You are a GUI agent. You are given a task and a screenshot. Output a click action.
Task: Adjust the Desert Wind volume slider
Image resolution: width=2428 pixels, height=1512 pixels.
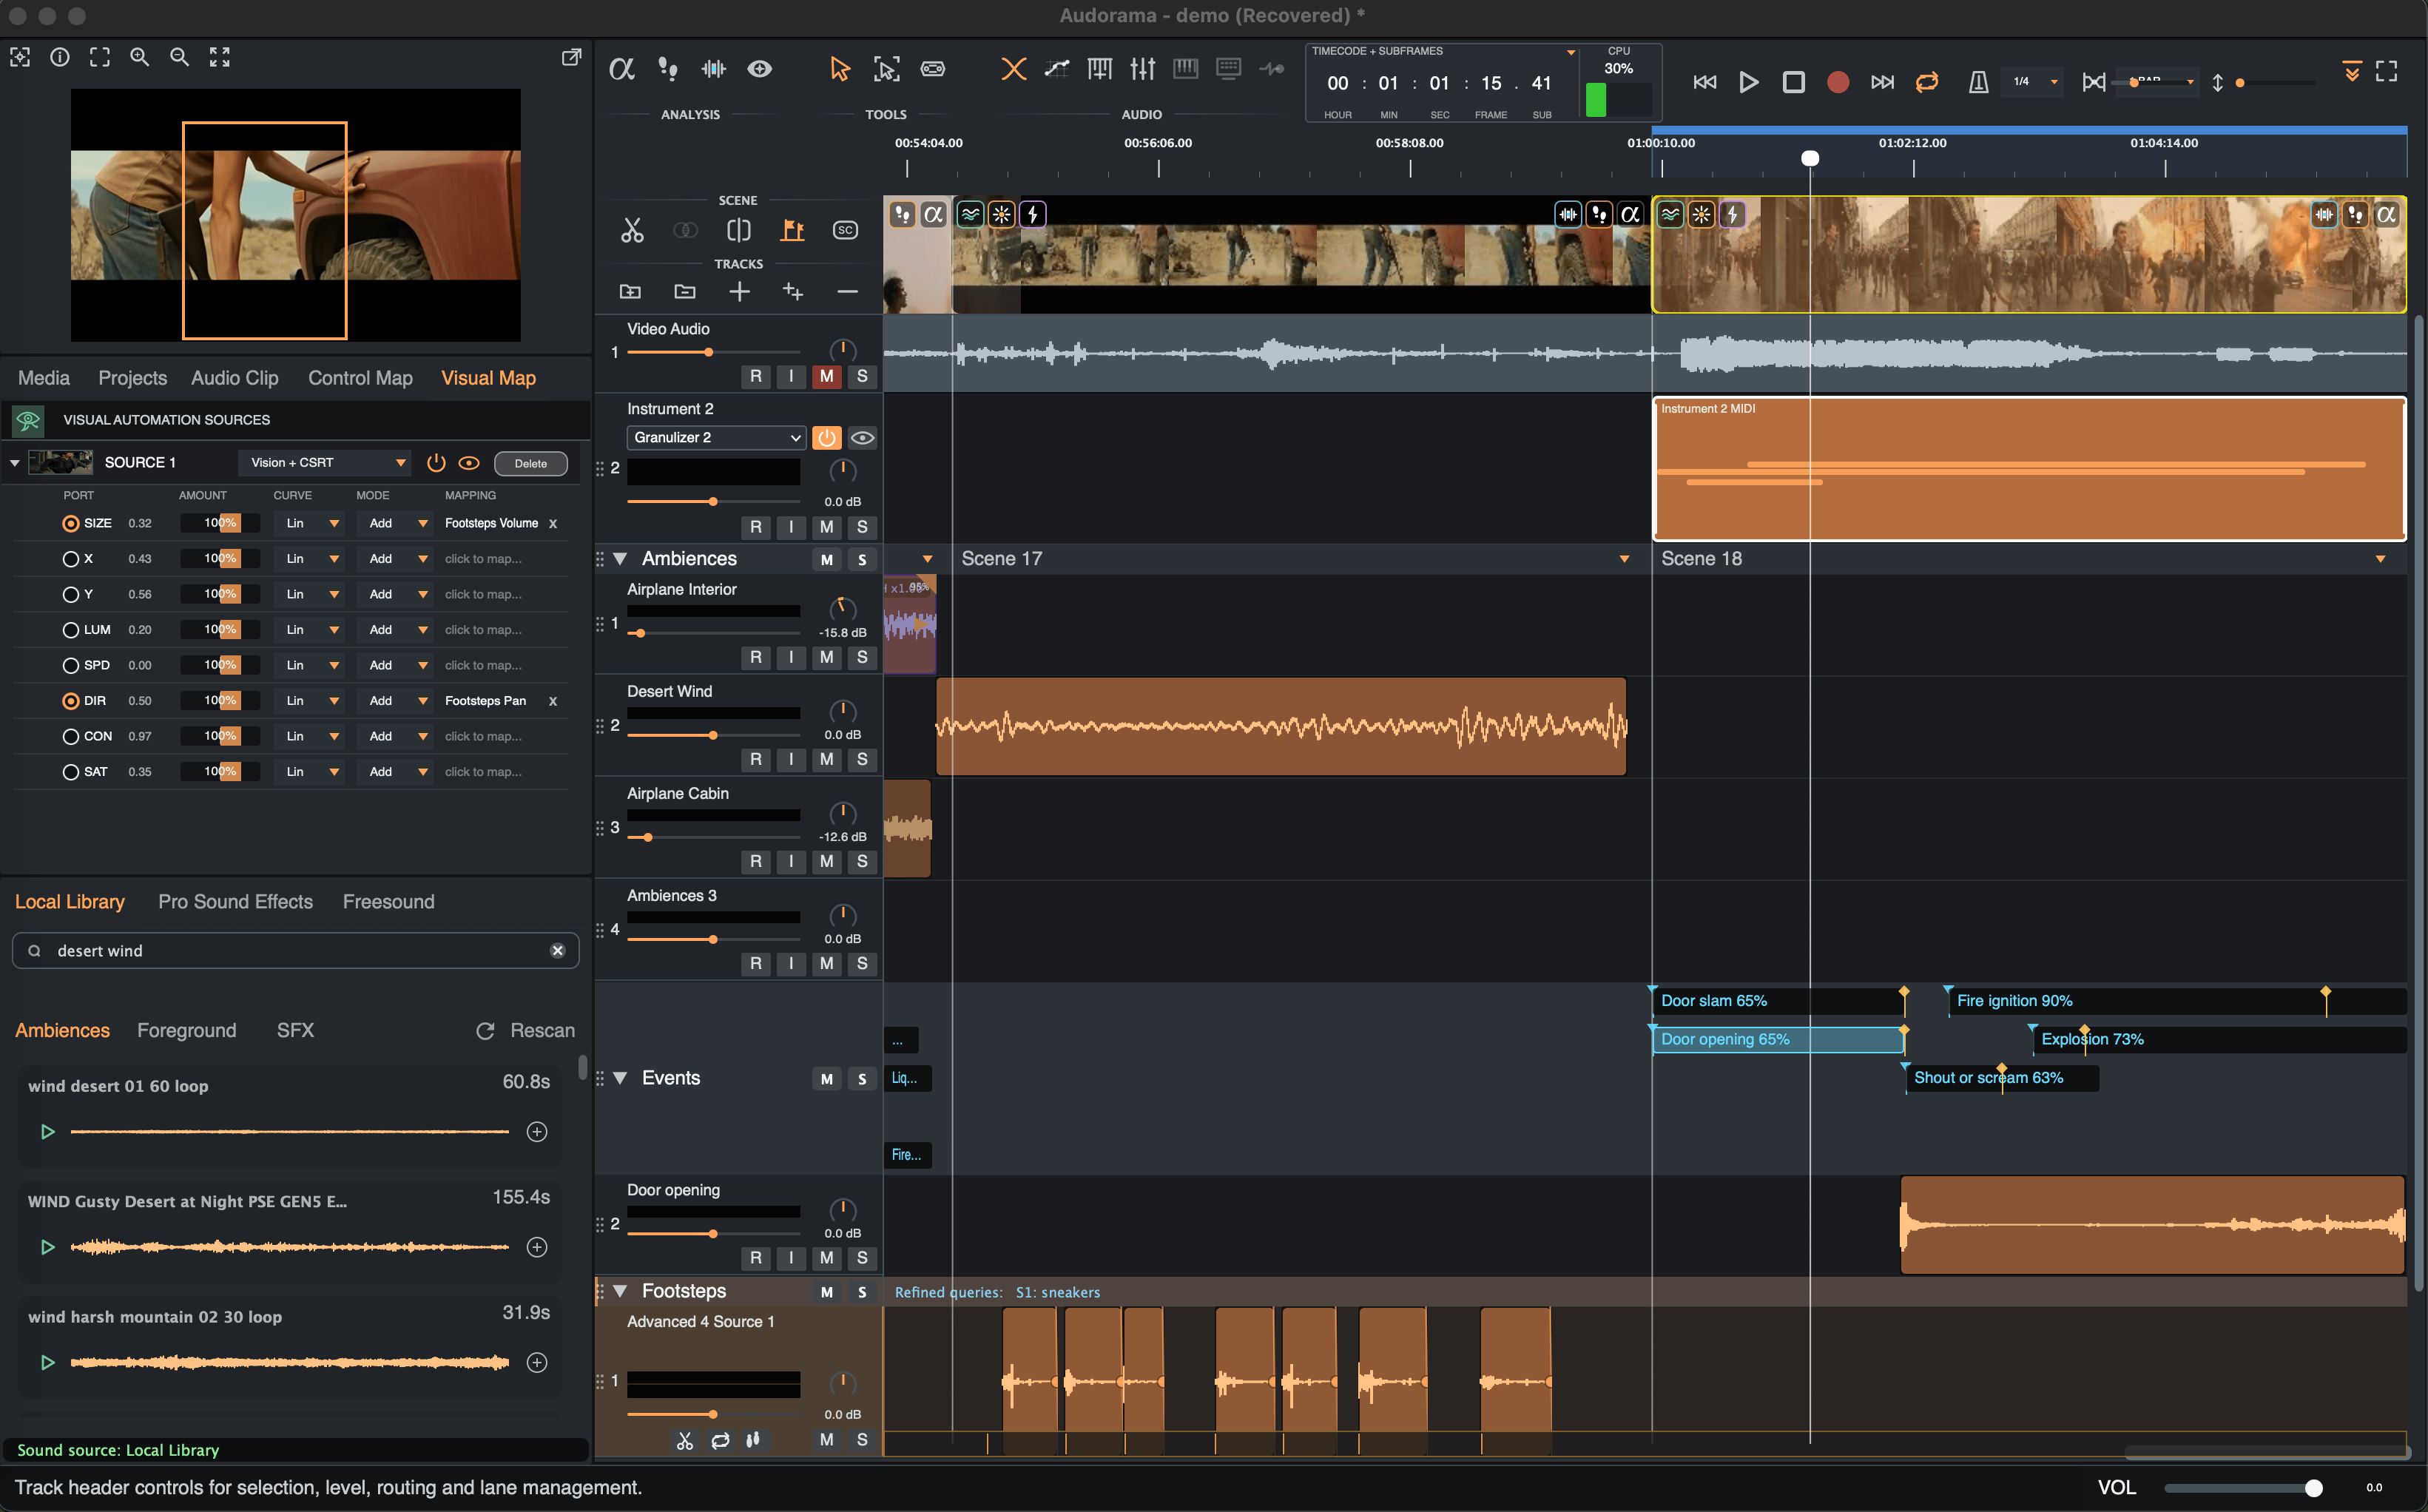coord(713,735)
